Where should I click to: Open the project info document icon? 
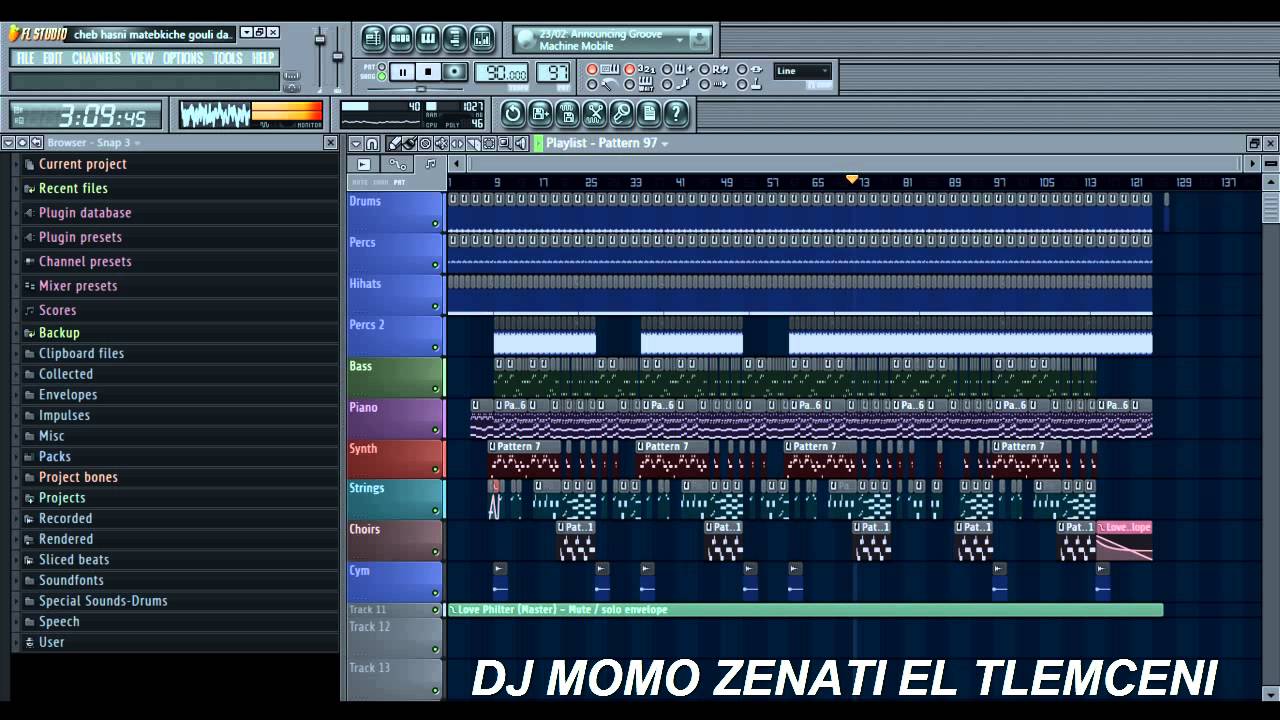pyautogui.click(x=649, y=113)
